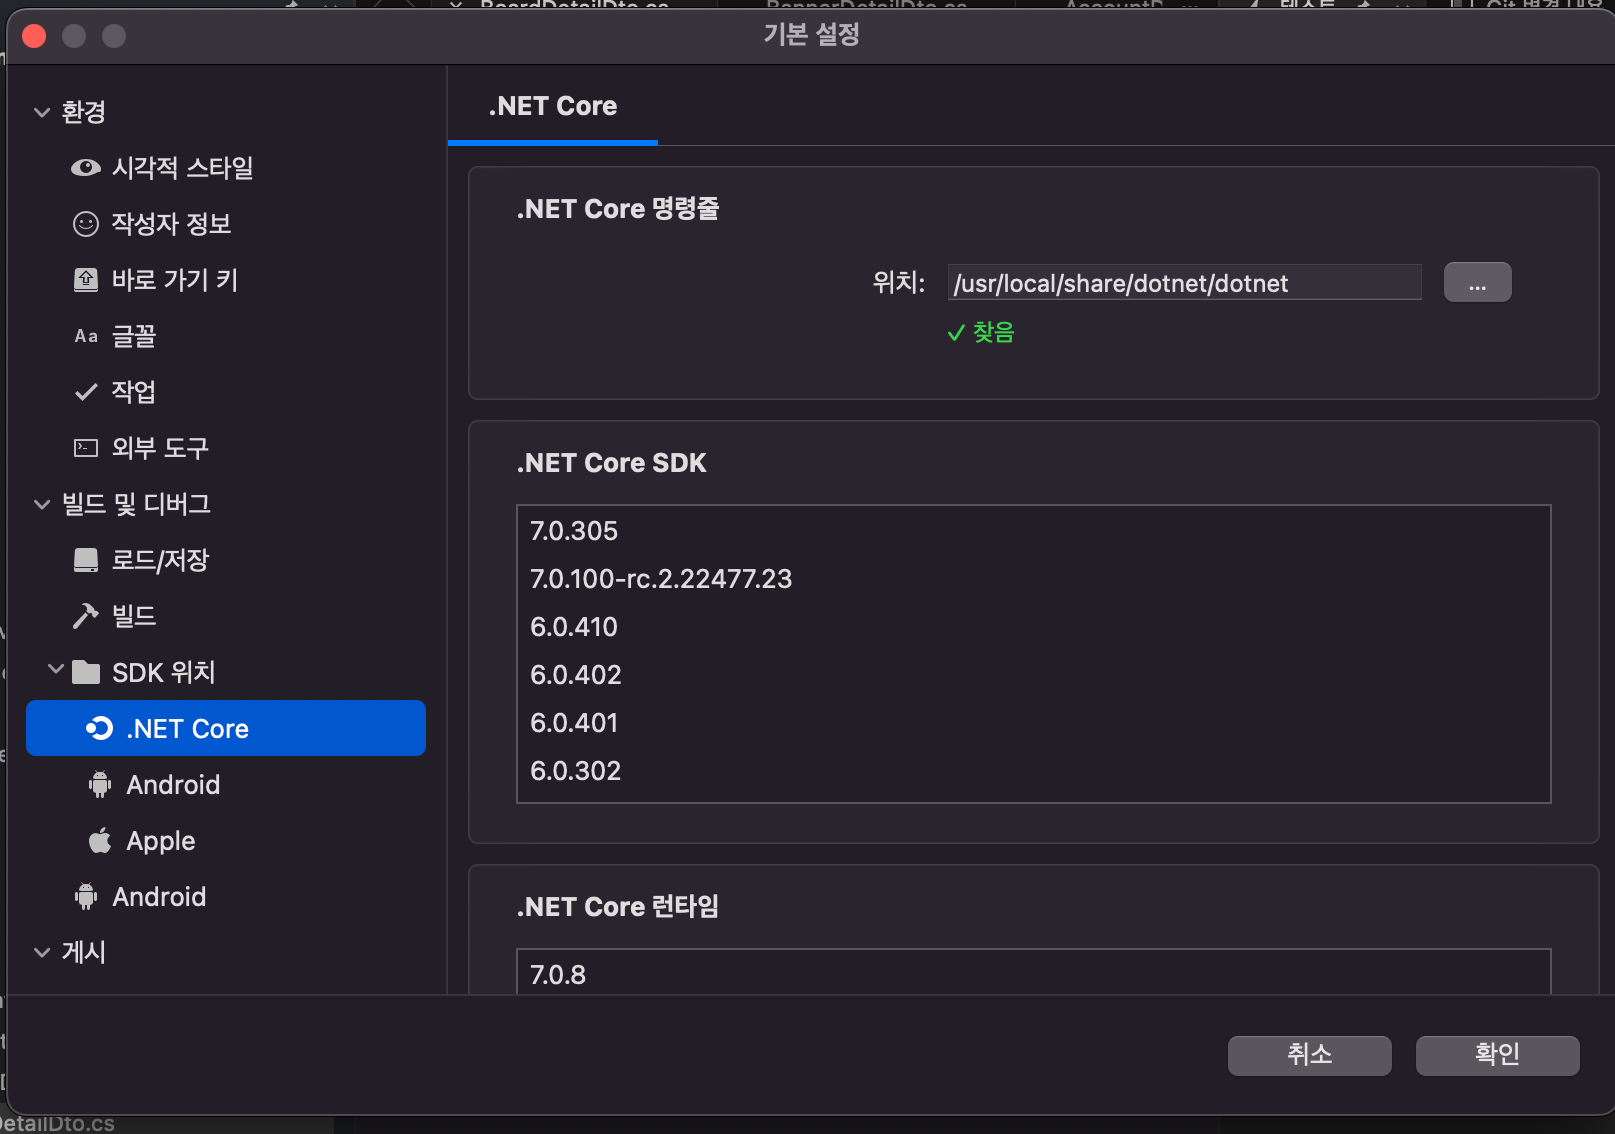Select SDK version 7.0.100-rc.2.22477.23
The width and height of the screenshot is (1615, 1134).
(x=1033, y=579)
